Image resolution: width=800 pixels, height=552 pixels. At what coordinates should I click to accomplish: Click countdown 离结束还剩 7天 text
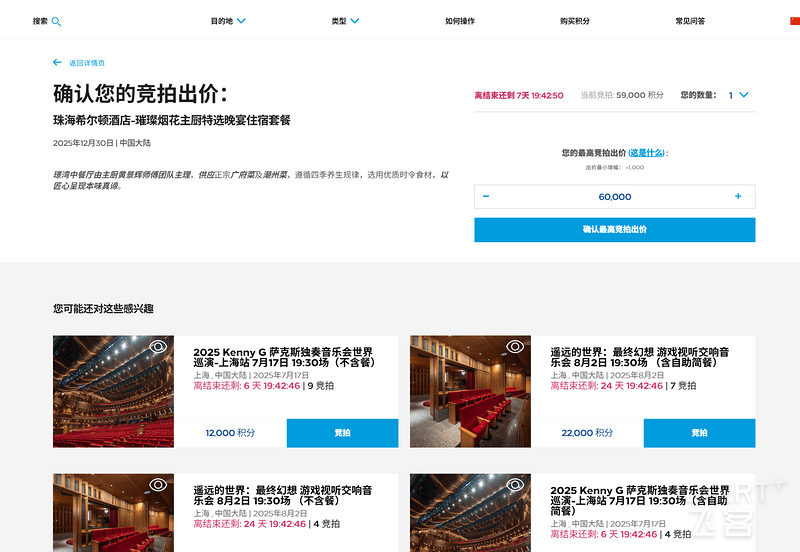519,95
